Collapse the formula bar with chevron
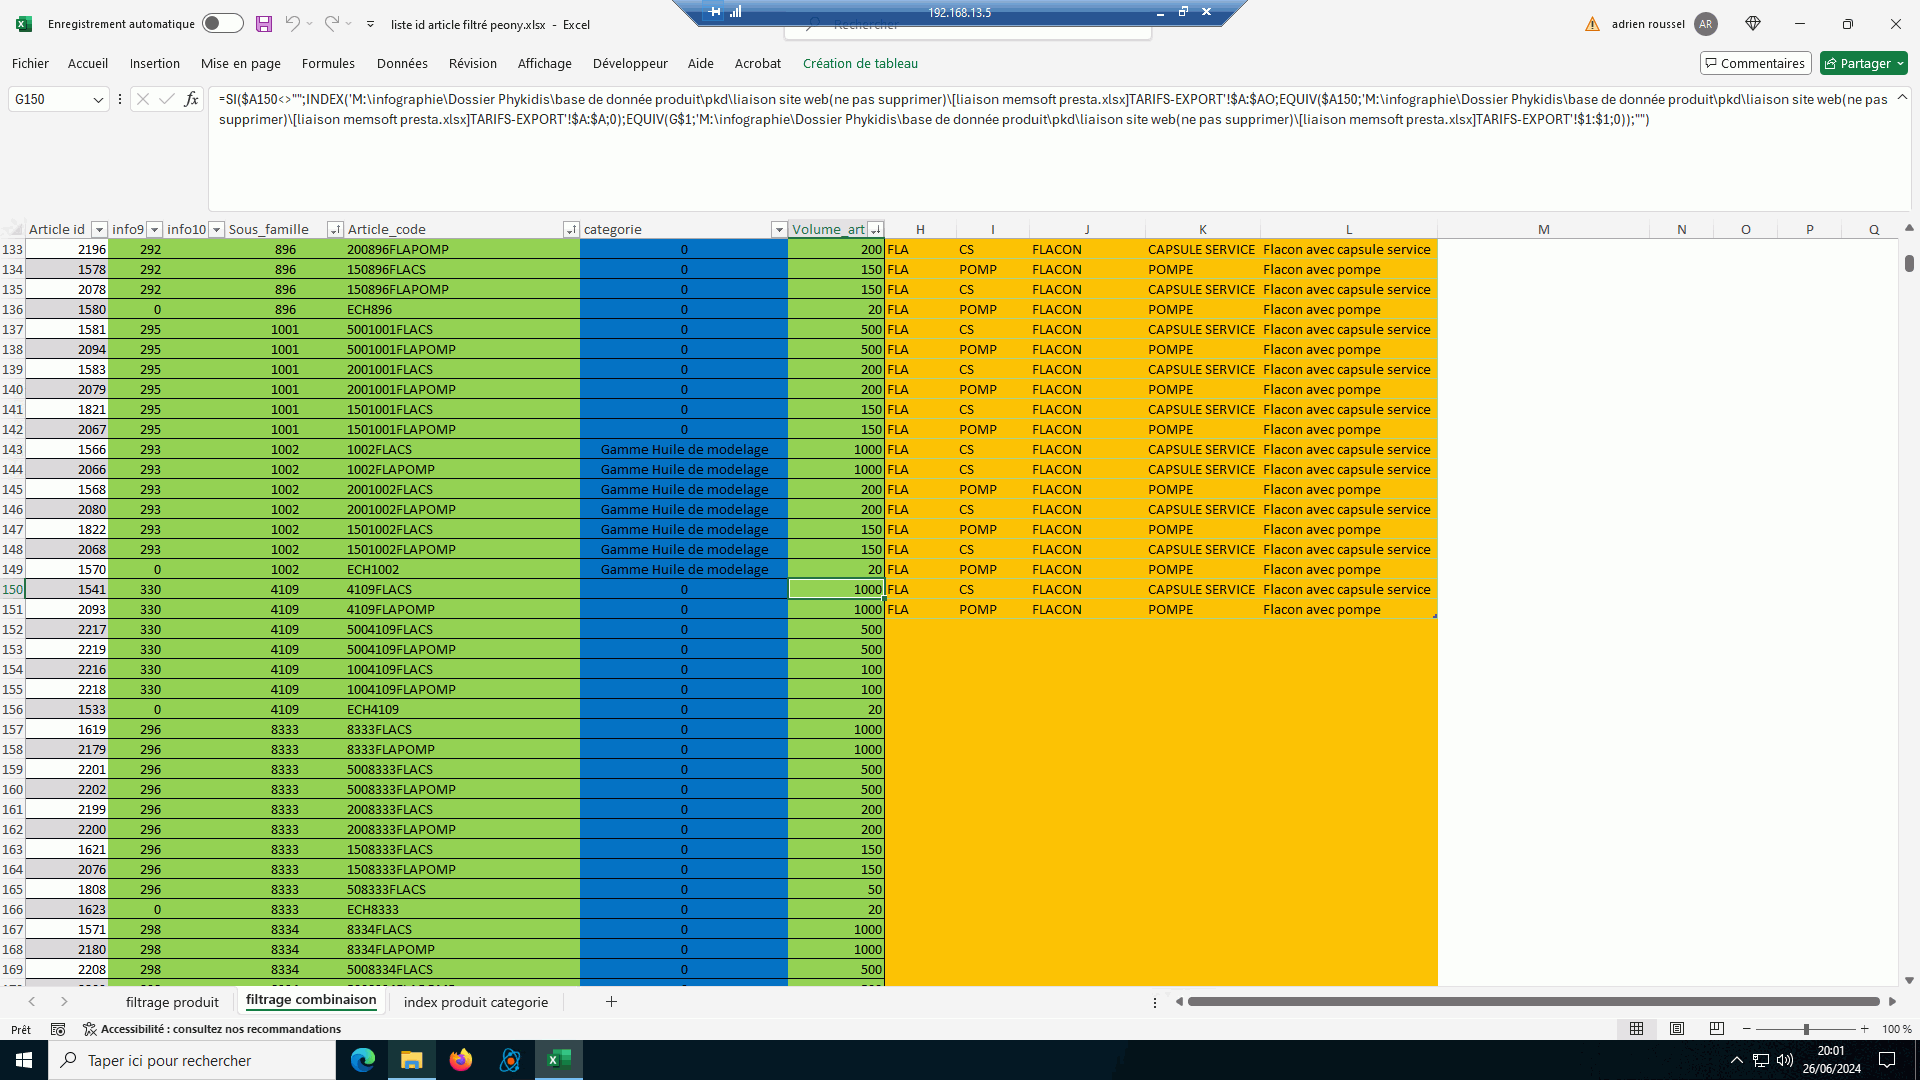 1902,97
